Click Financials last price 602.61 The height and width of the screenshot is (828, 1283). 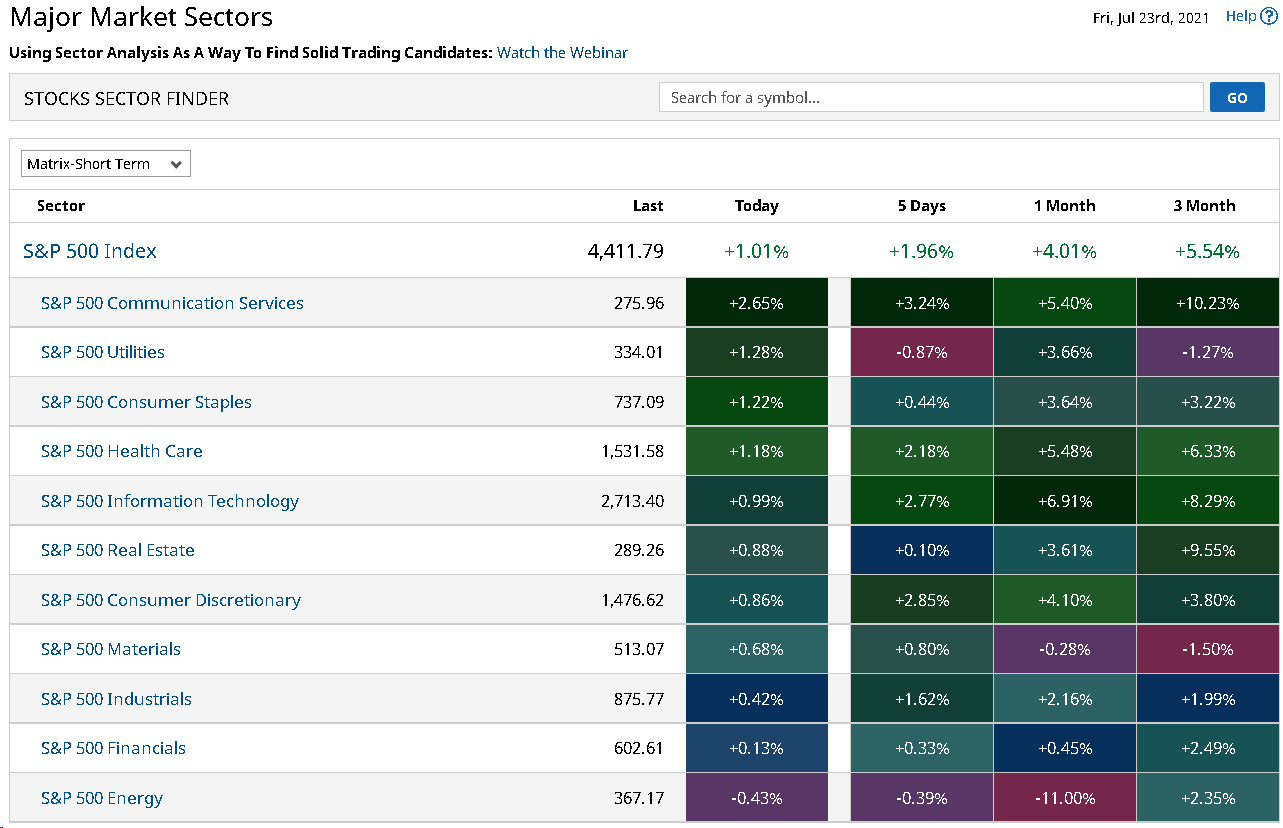click(x=639, y=748)
